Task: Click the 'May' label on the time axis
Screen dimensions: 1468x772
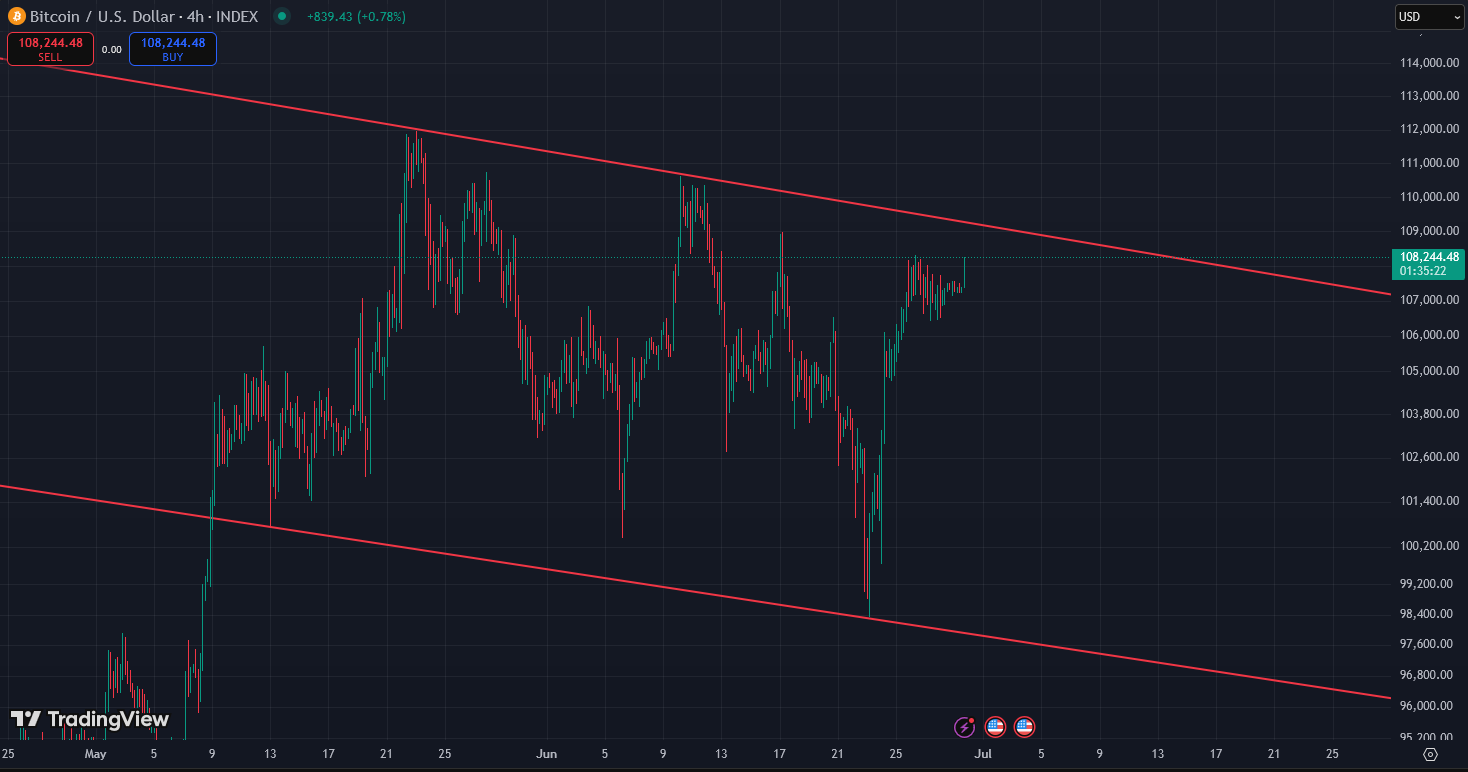Action: pyautogui.click(x=95, y=754)
